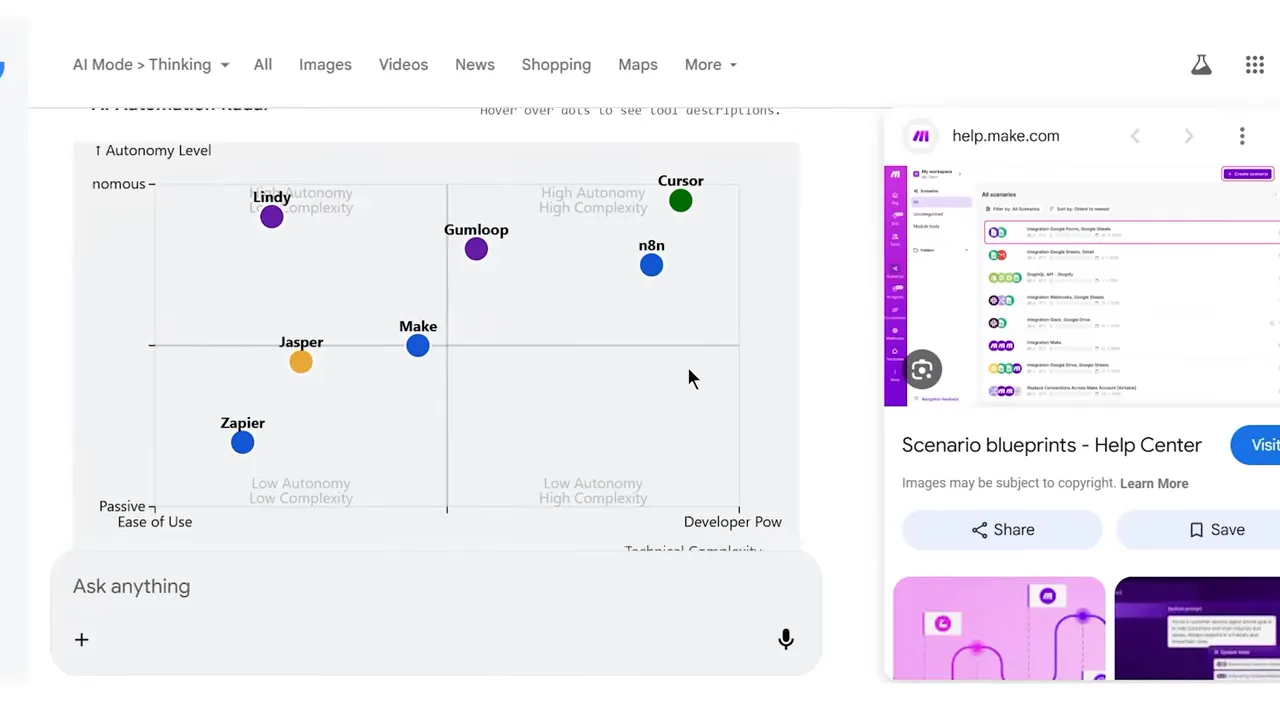The width and height of the screenshot is (1280, 720).
Task: Click the blue Zapier dot on chart
Action: tap(242, 442)
